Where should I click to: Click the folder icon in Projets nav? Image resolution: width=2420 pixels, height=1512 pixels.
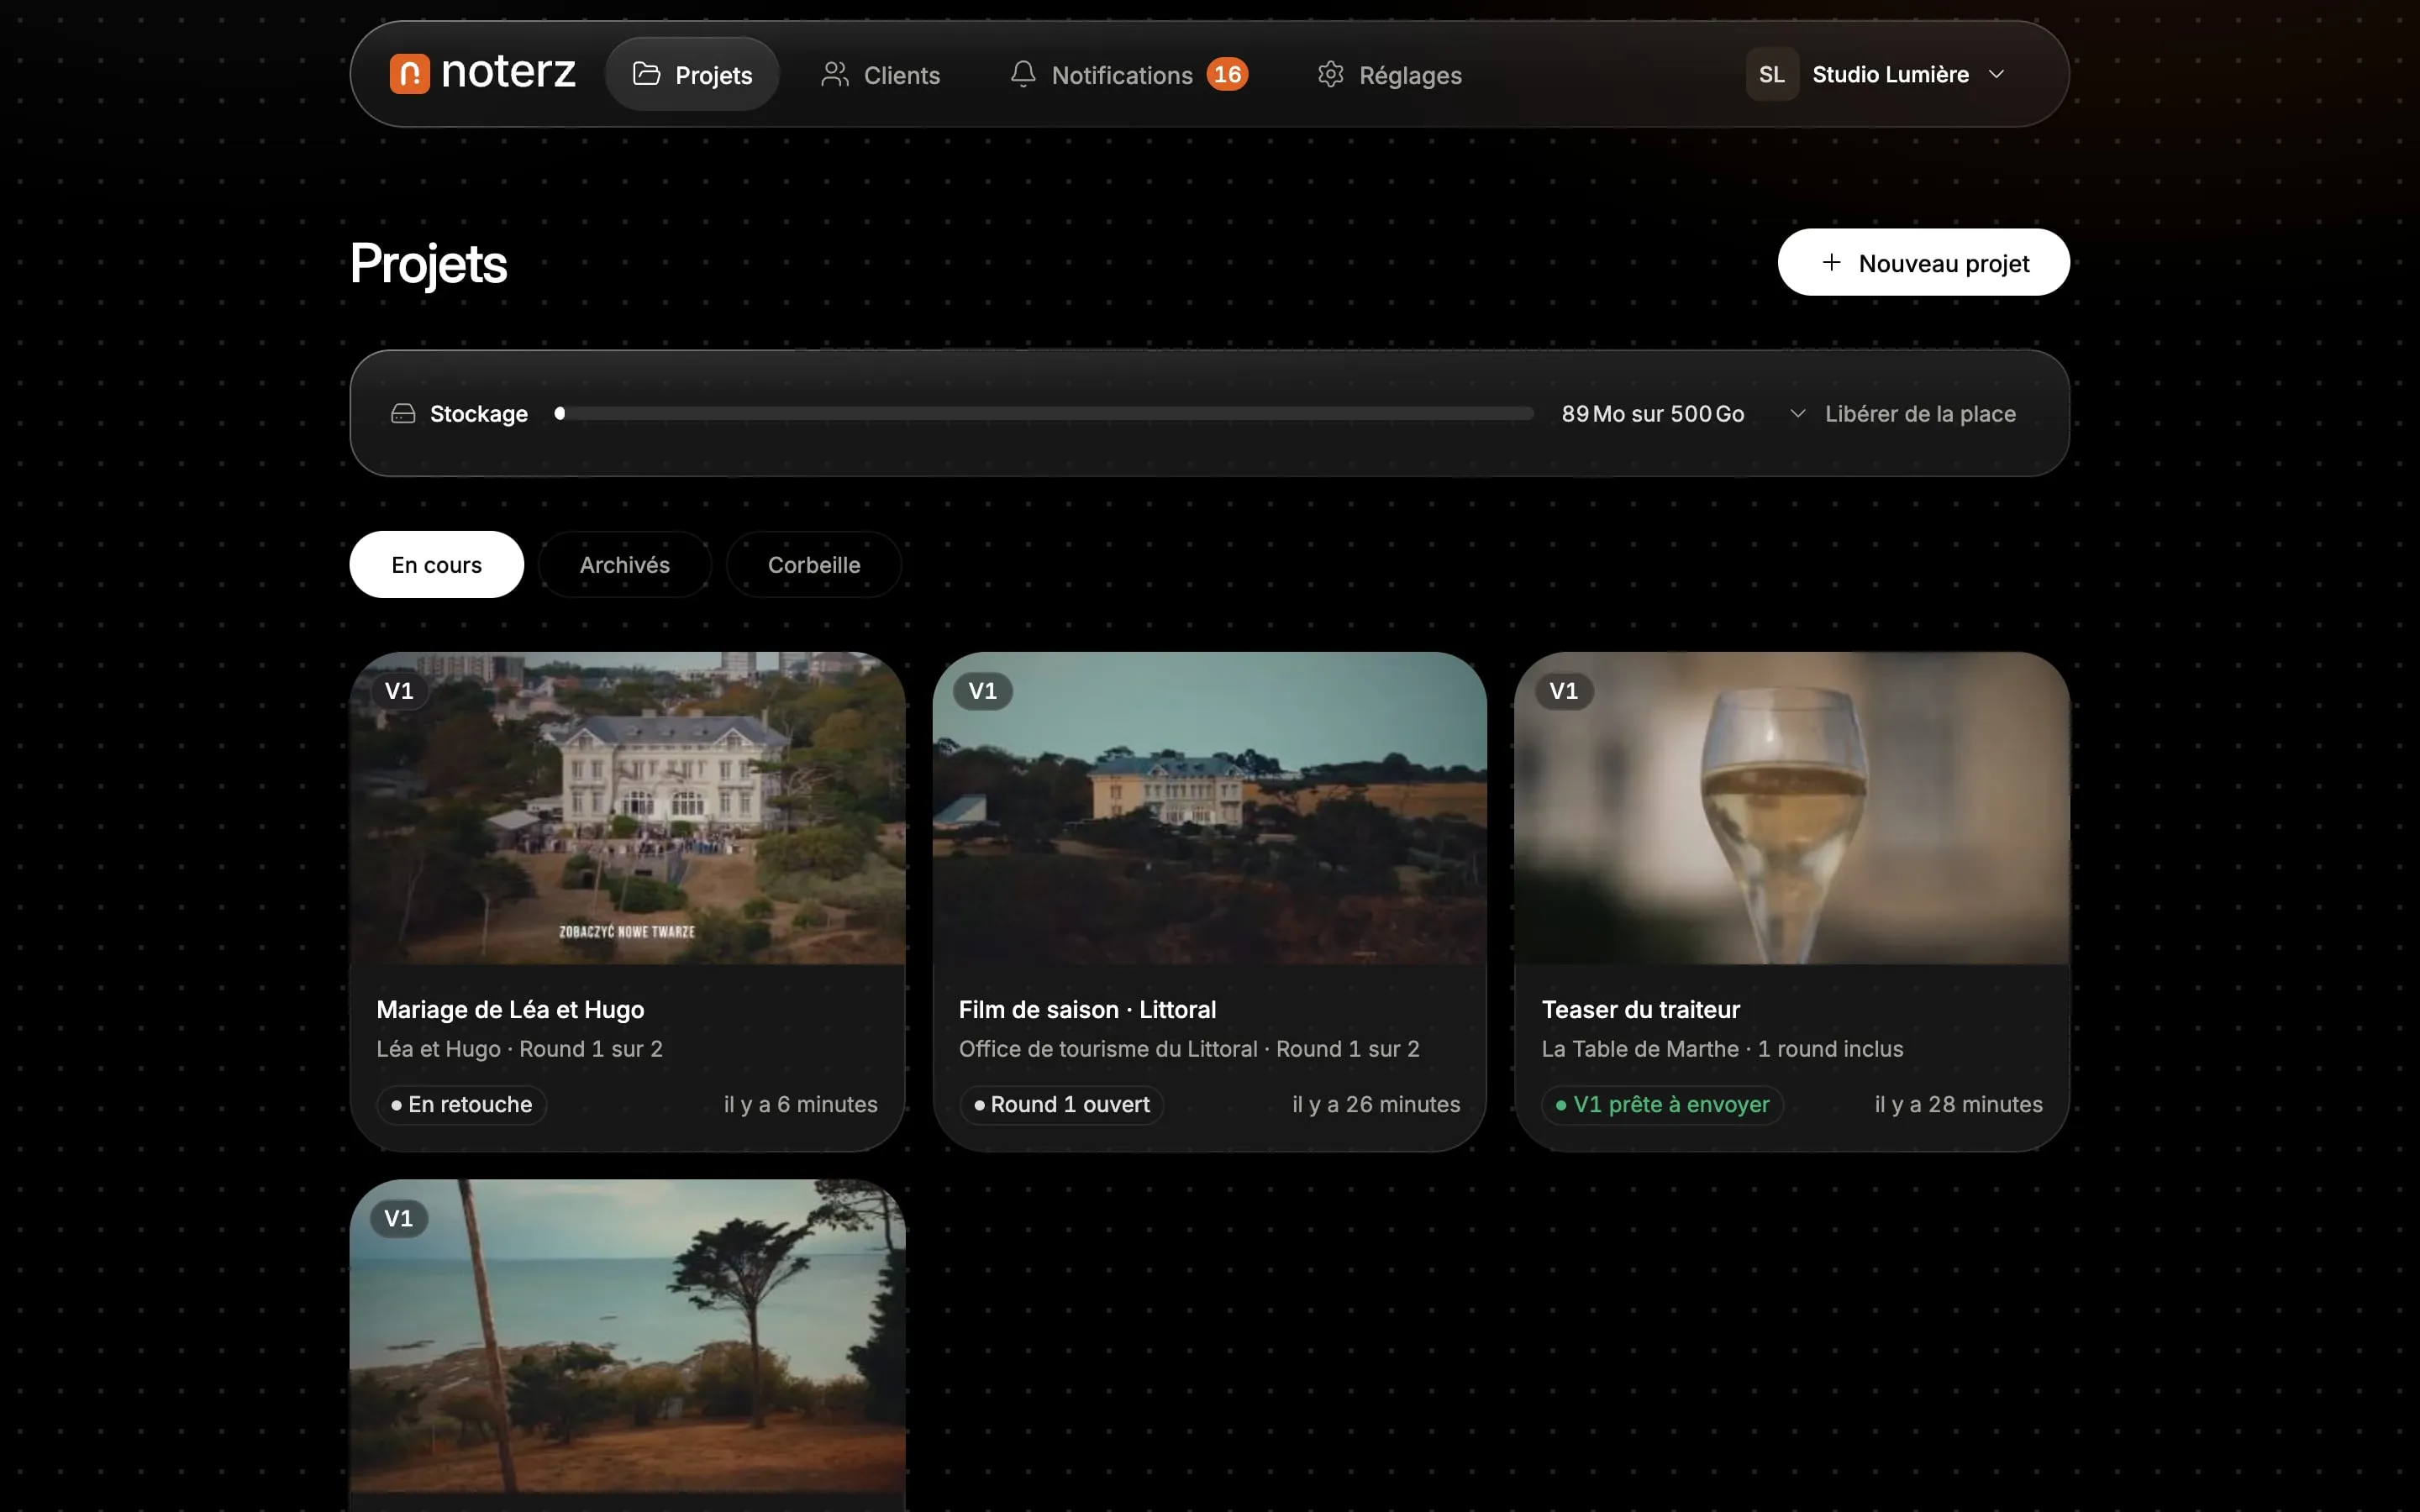[x=647, y=74]
